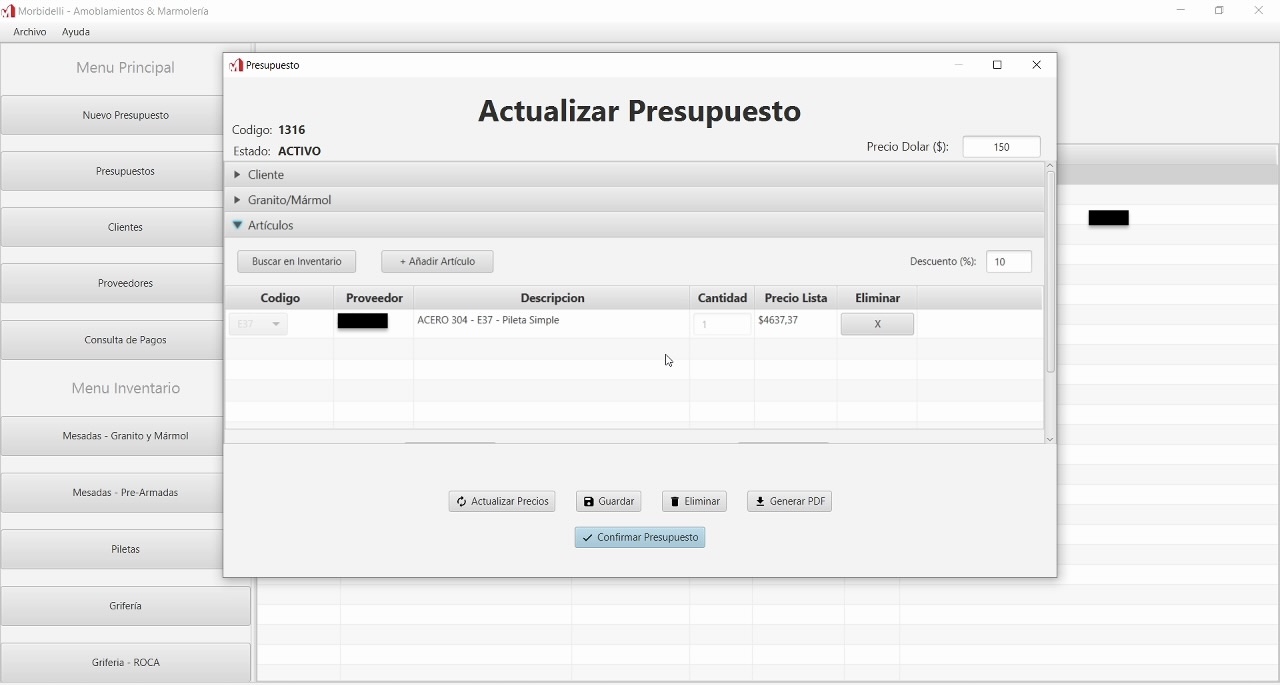Open the Archivo menu
1280x685 pixels.
tap(30, 33)
